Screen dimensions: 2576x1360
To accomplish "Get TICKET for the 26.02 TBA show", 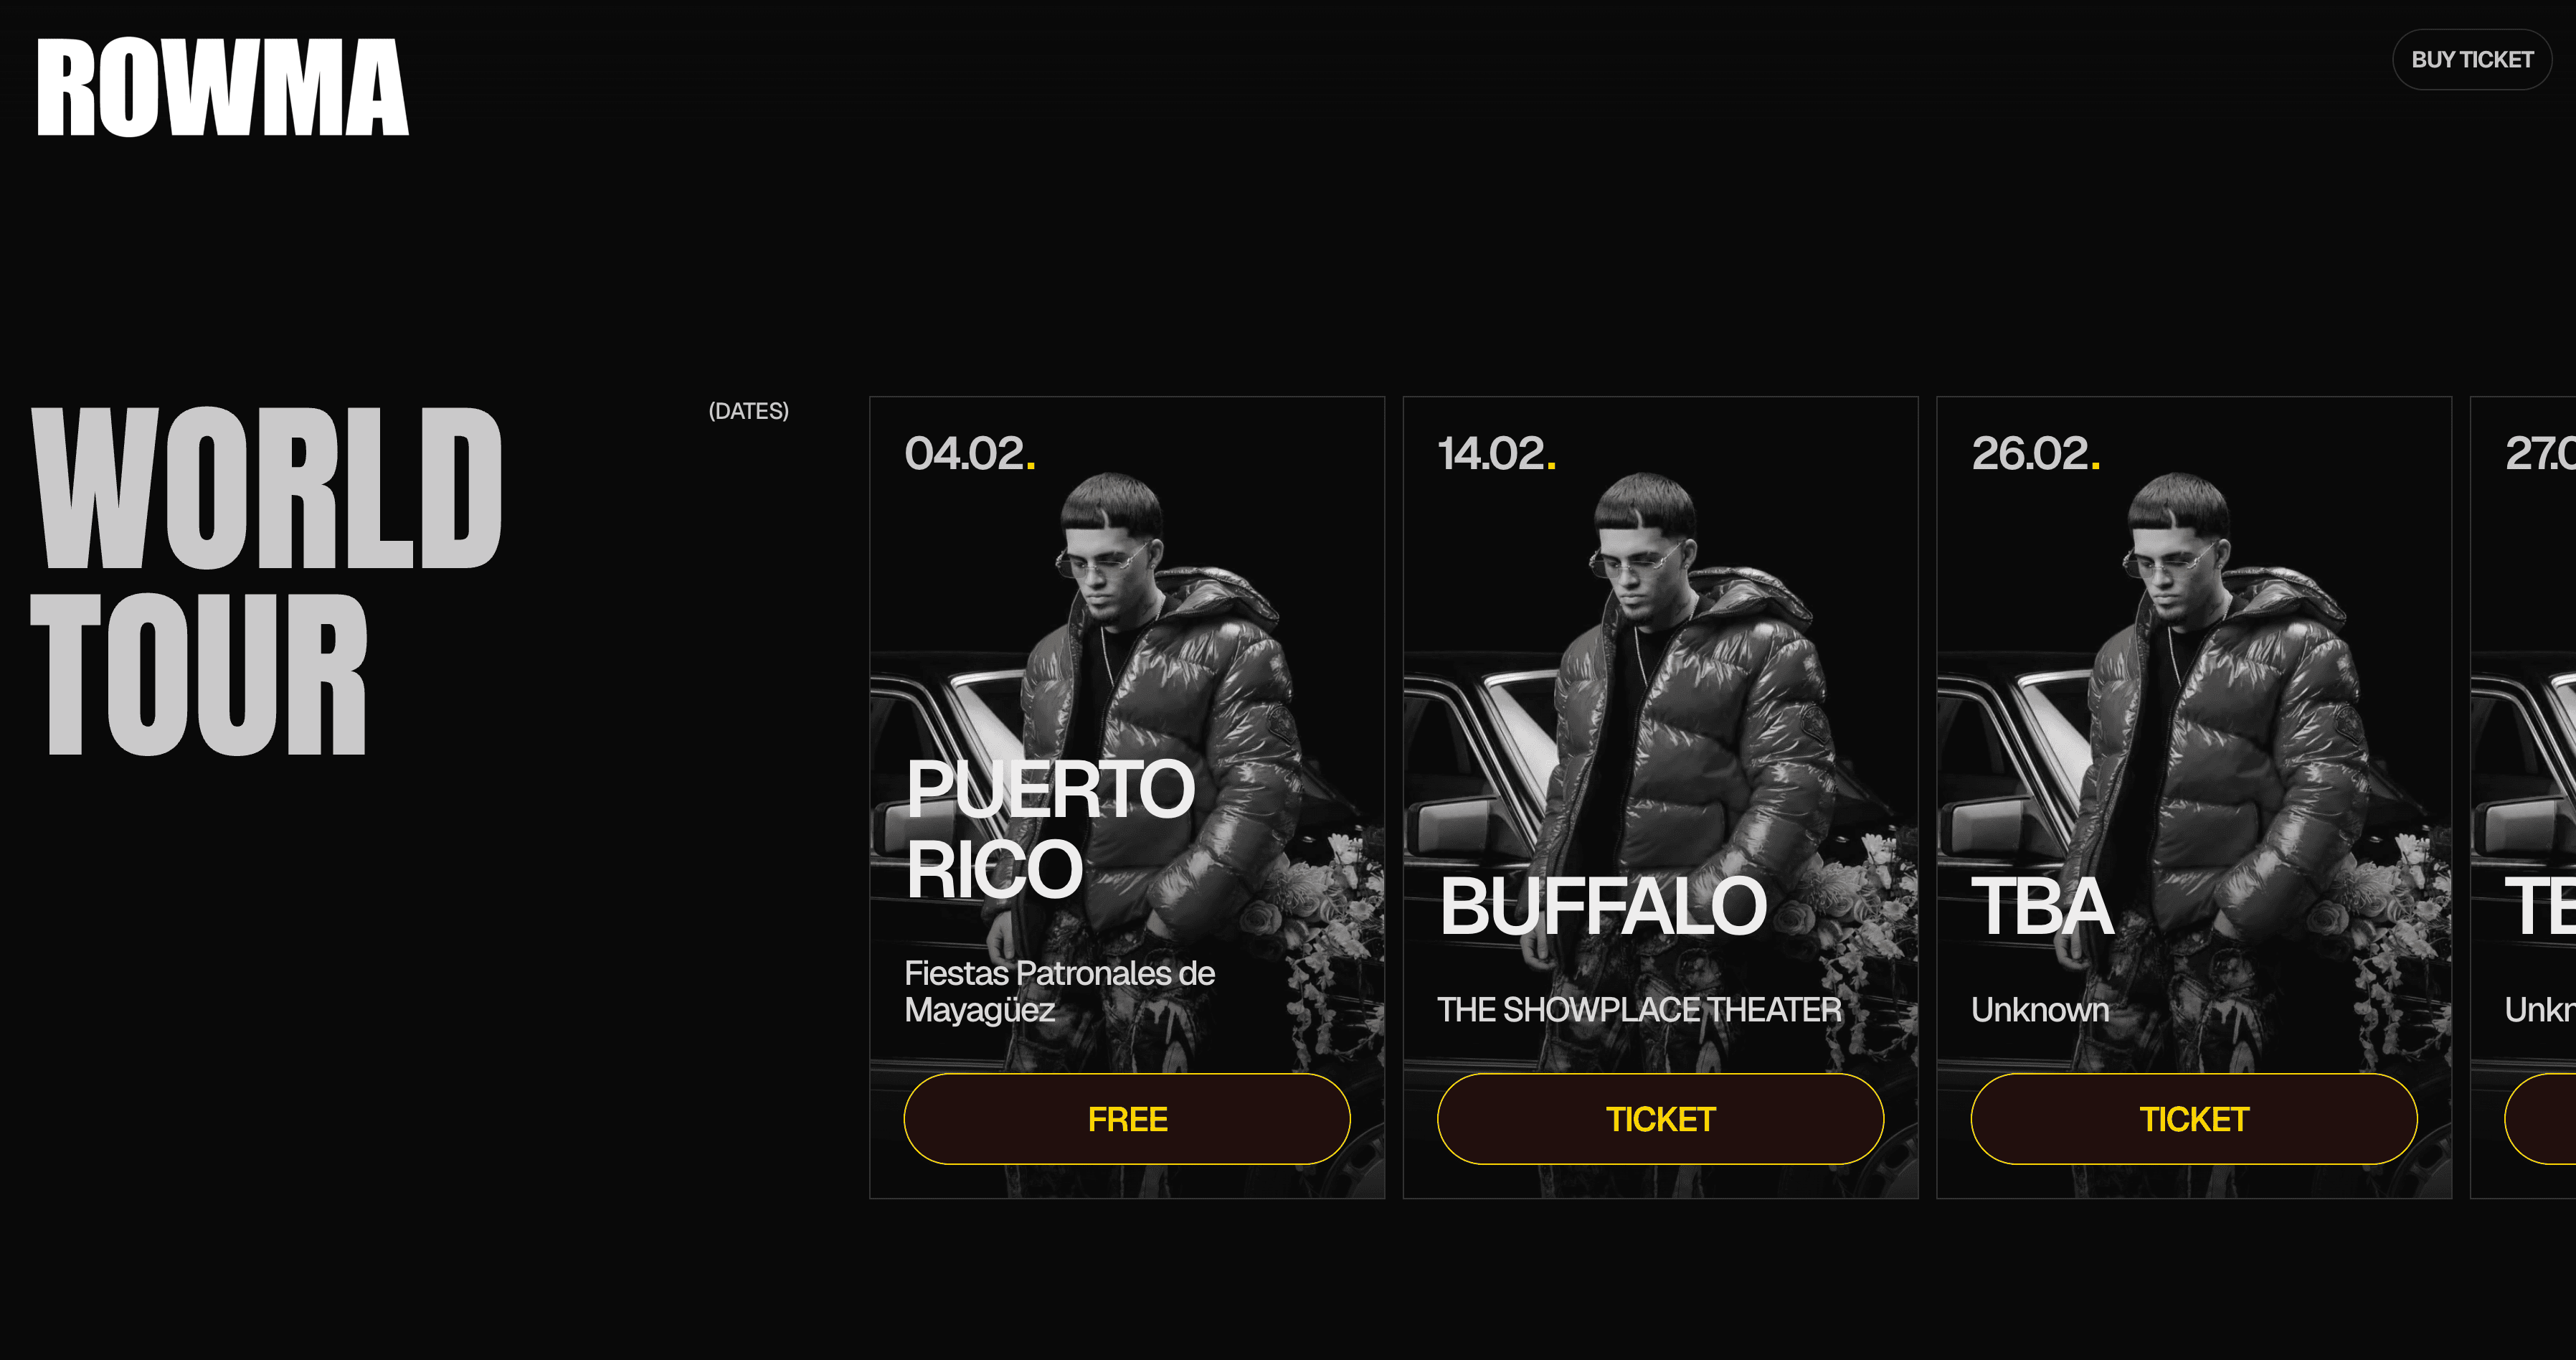I will click(2194, 1119).
